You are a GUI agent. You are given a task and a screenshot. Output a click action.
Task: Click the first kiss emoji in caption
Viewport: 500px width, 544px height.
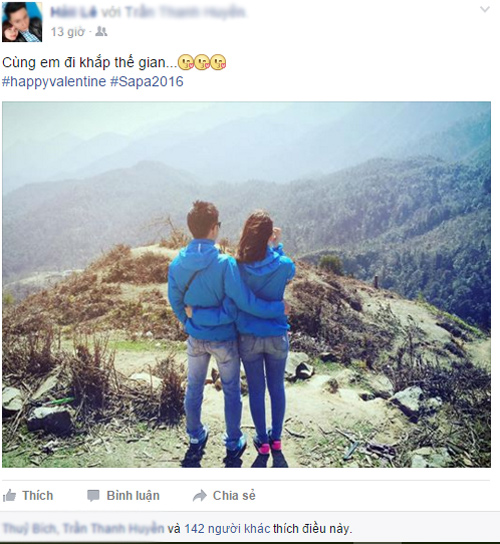click(x=186, y=63)
